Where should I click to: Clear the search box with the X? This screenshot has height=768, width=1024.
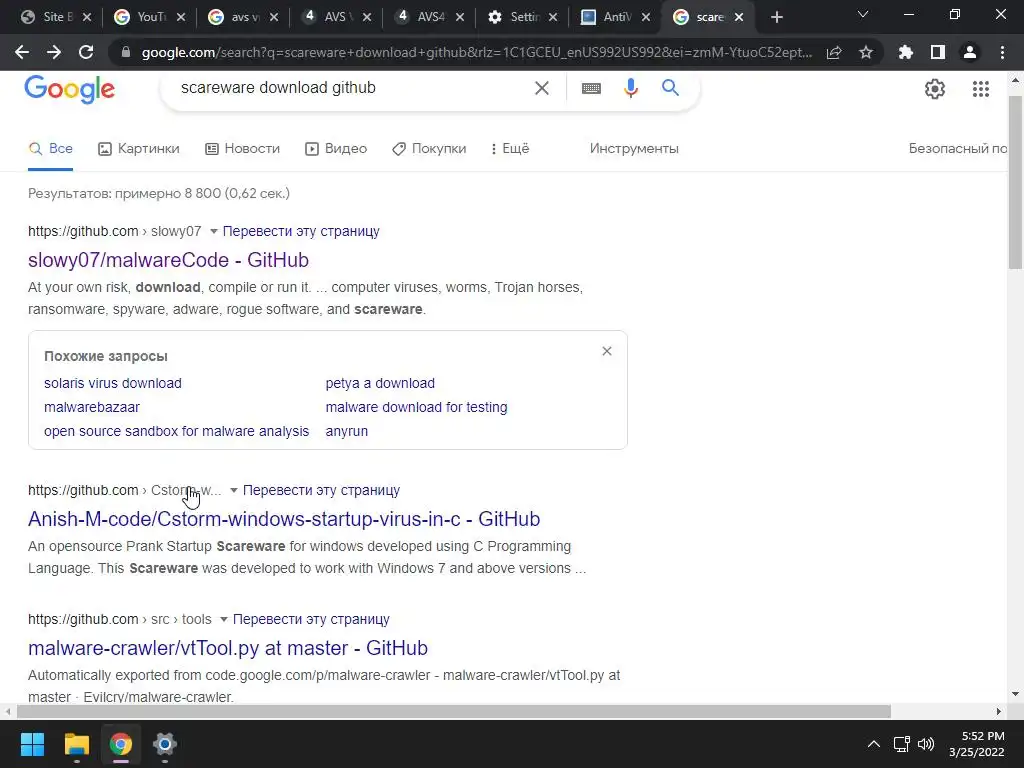click(x=541, y=88)
